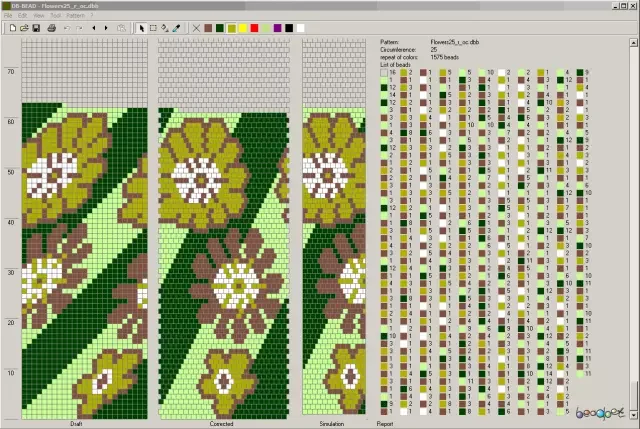Print the pattern with the printer icon

(x=51, y=28)
